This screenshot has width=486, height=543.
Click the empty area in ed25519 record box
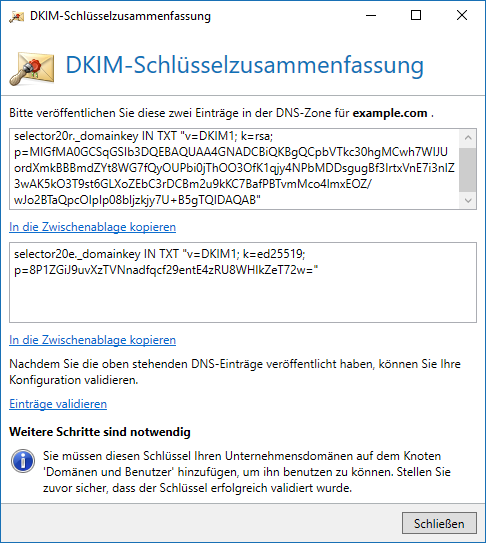point(243,300)
